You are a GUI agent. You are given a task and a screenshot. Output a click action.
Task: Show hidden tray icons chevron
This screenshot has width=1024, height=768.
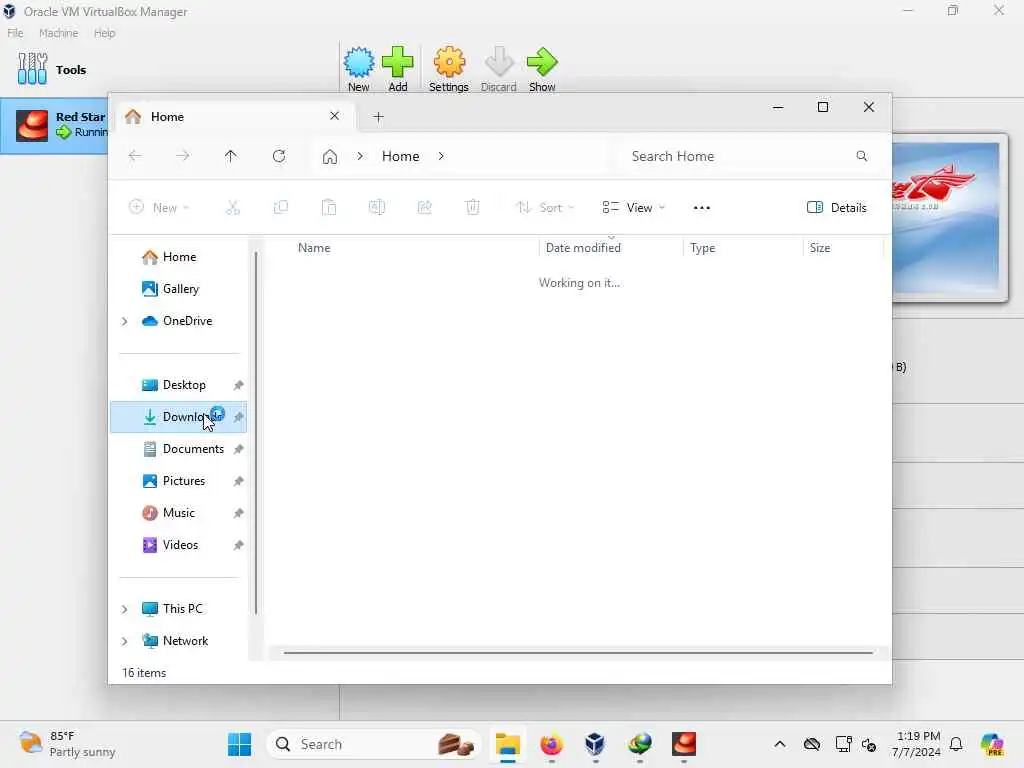tap(780, 744)
